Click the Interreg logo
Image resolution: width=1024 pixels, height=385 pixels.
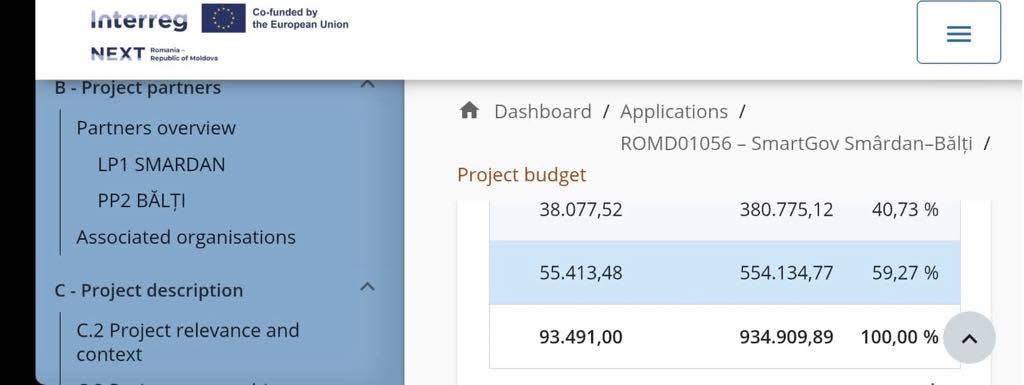[x=139, y=20]
